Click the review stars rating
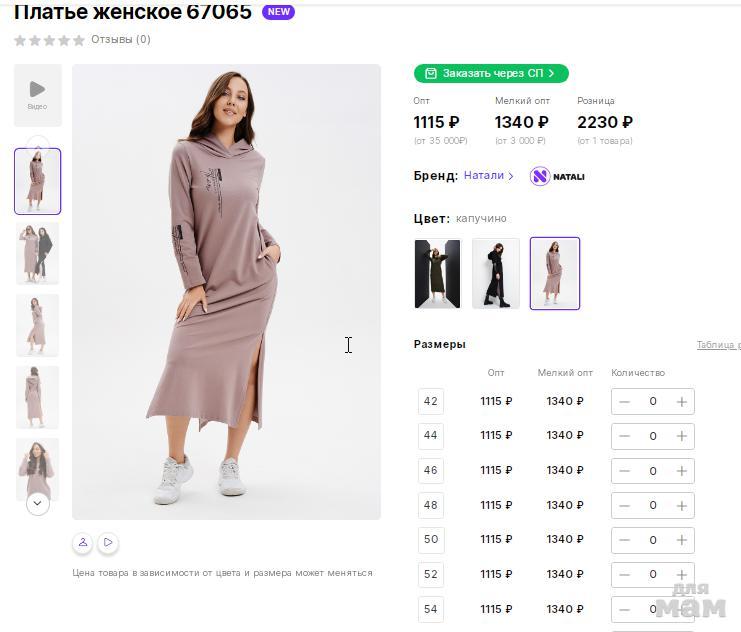Viewport: 741px width, 632px height. pos(49,40)
